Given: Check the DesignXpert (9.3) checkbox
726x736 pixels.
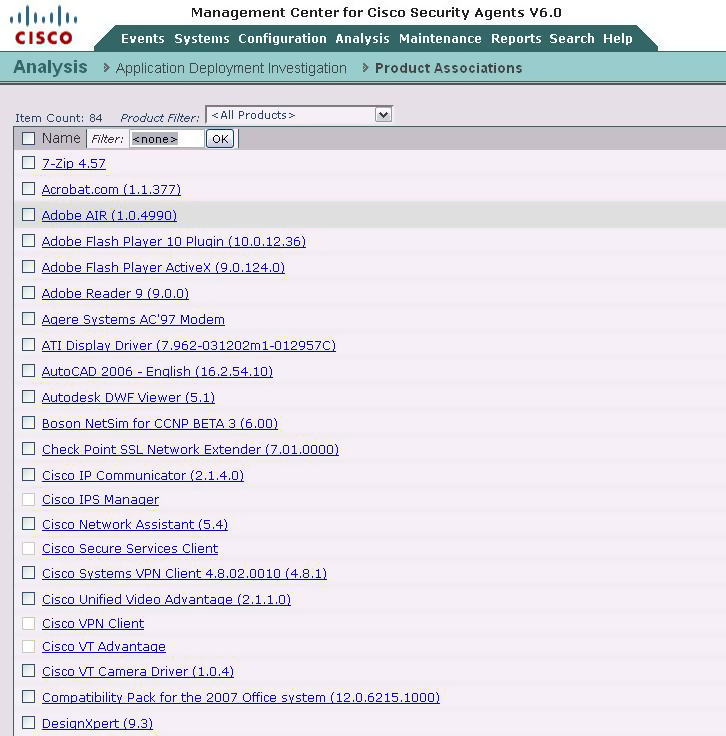Looking at the screenshot, I should click(x=29, y=723).
